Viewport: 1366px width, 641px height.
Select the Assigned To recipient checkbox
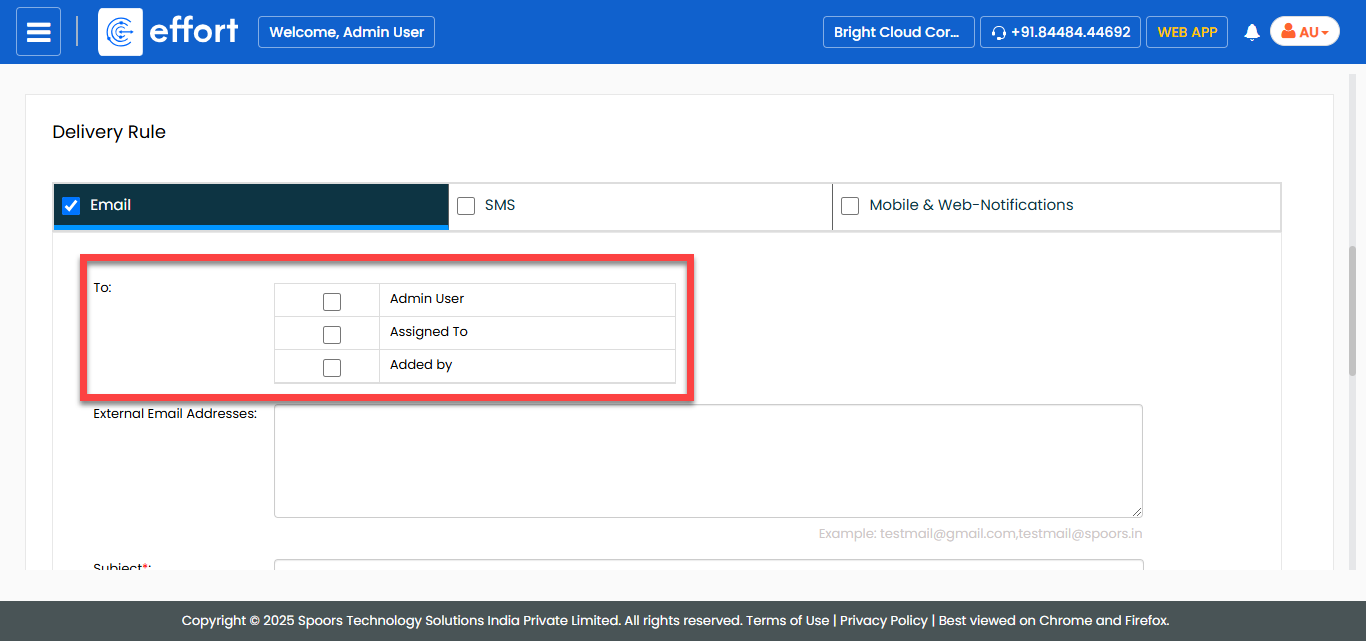332,334
